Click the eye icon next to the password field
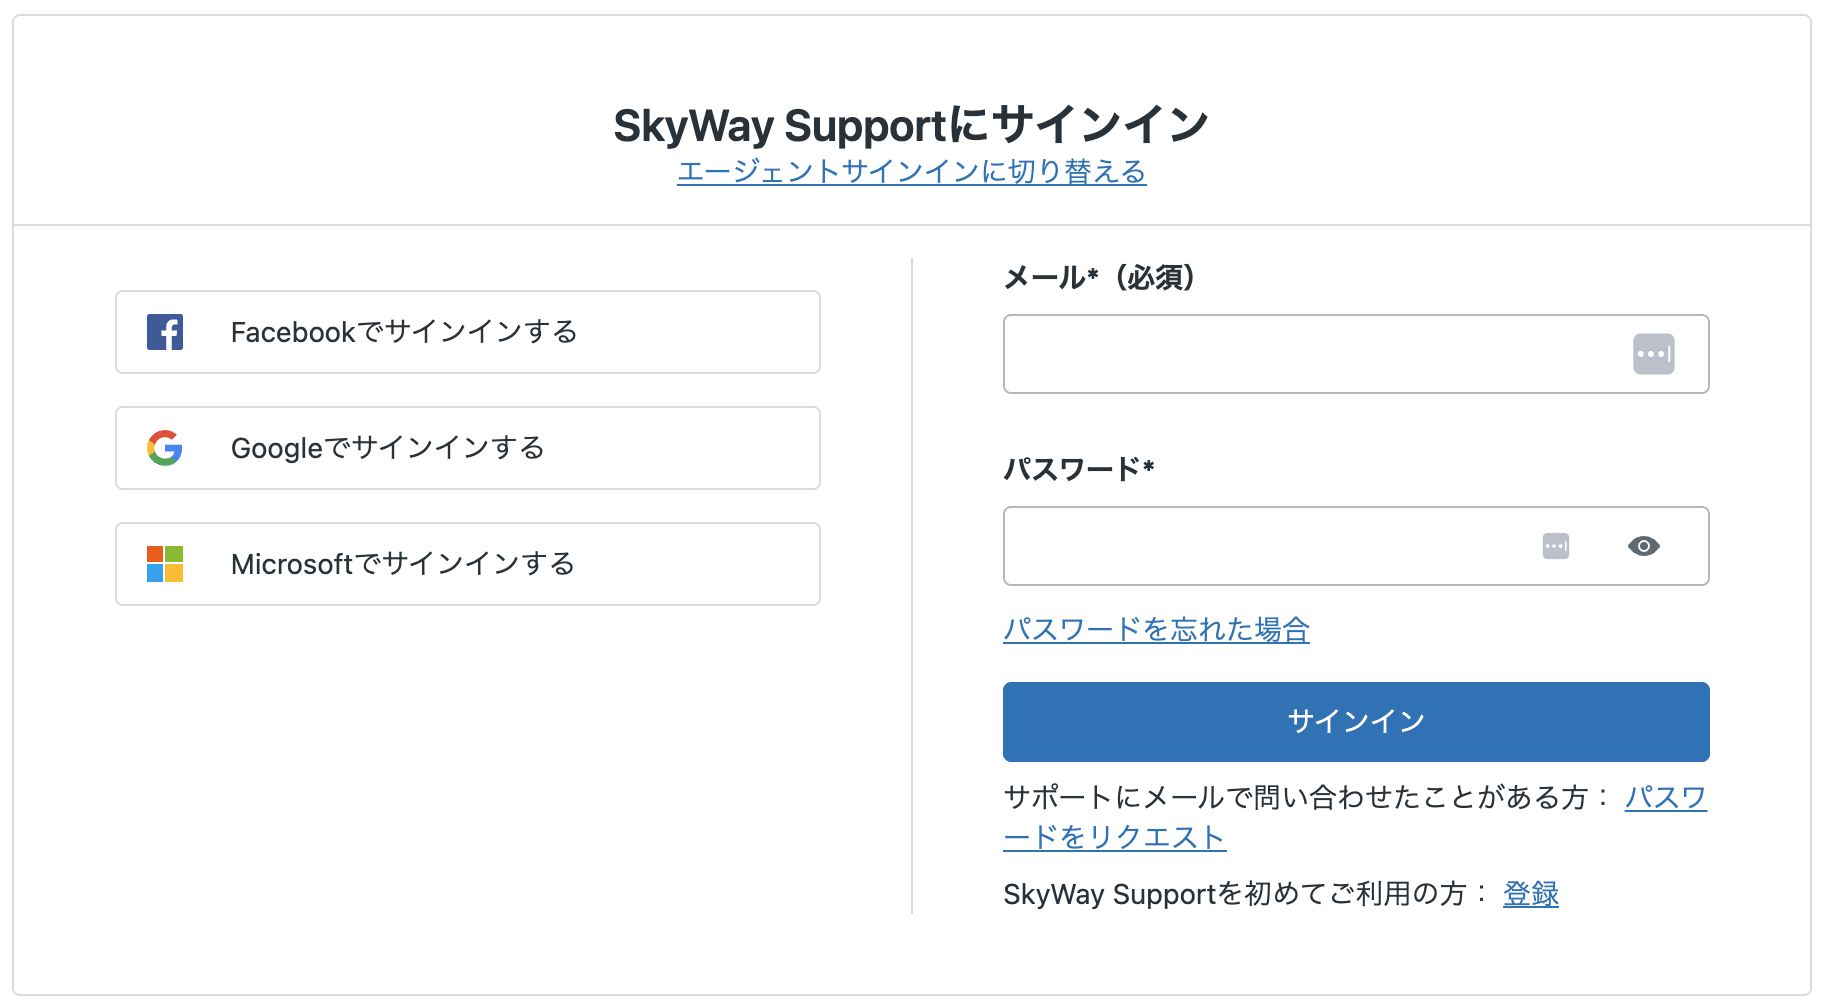1826x1008 pixels. (1646, 546)
